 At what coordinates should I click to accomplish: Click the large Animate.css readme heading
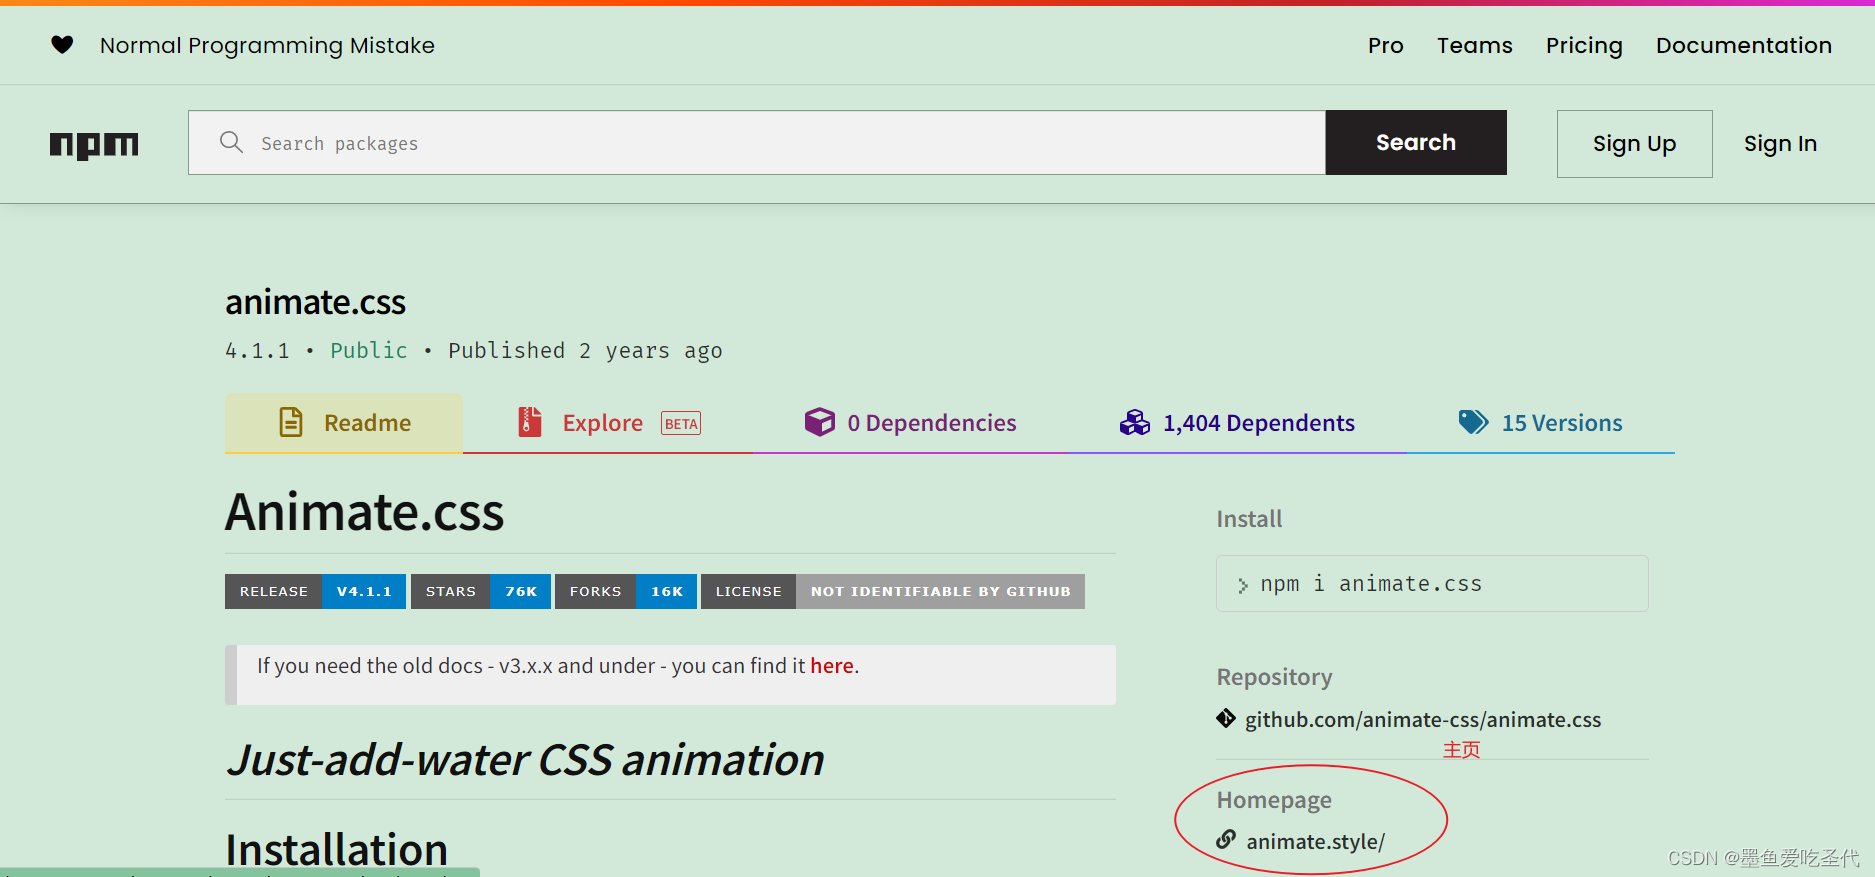[x=364, y=512]
